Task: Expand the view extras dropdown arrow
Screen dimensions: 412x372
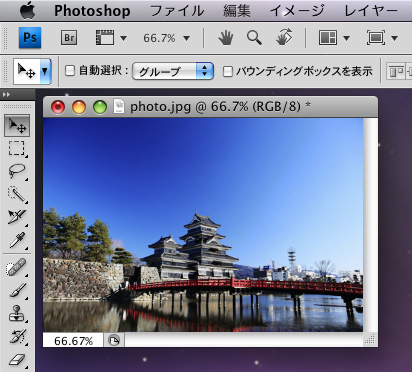Action: coord(123,38)
